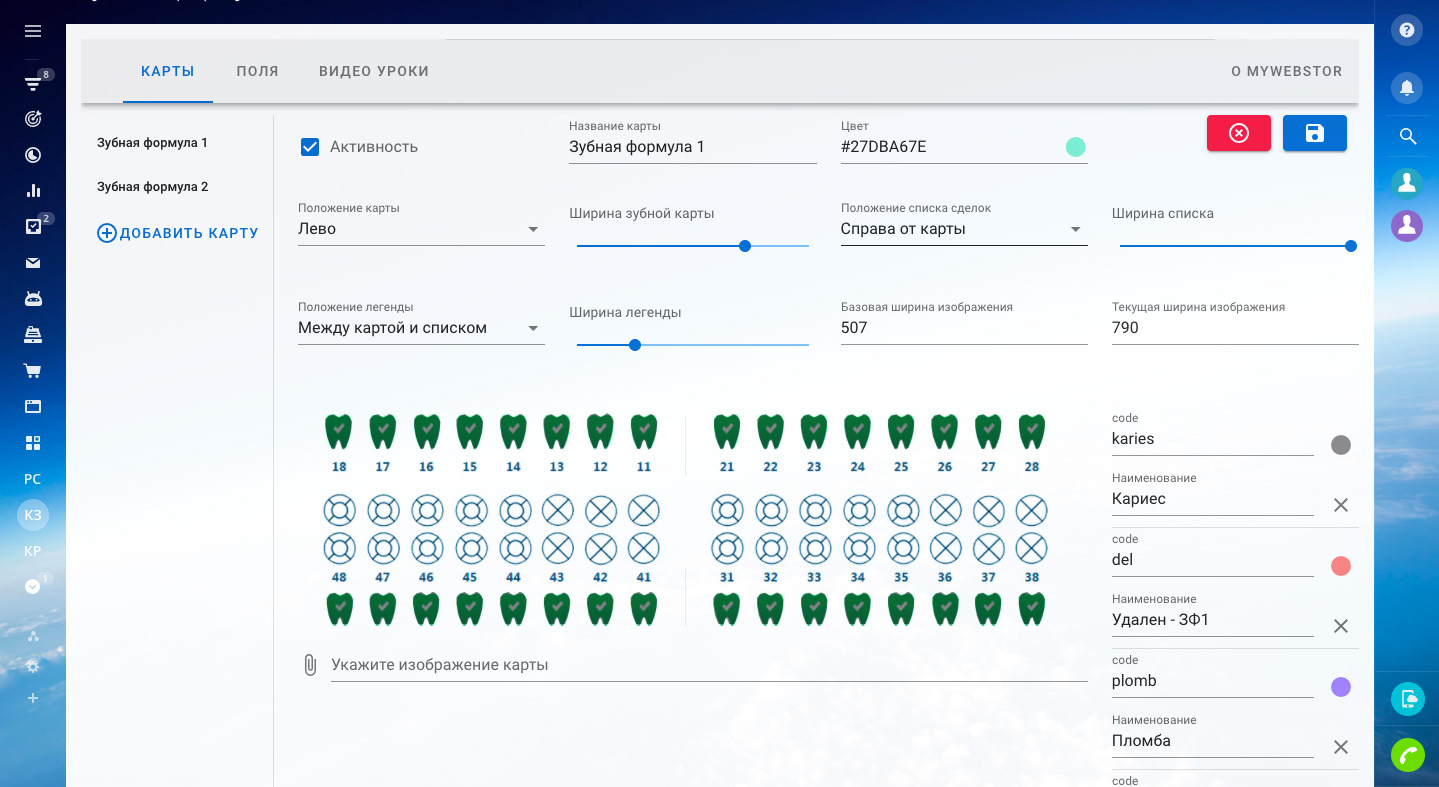Screen dimensions: 1439x787
Task: Toggle the Активность checkbox
Action: click(310, 147)
